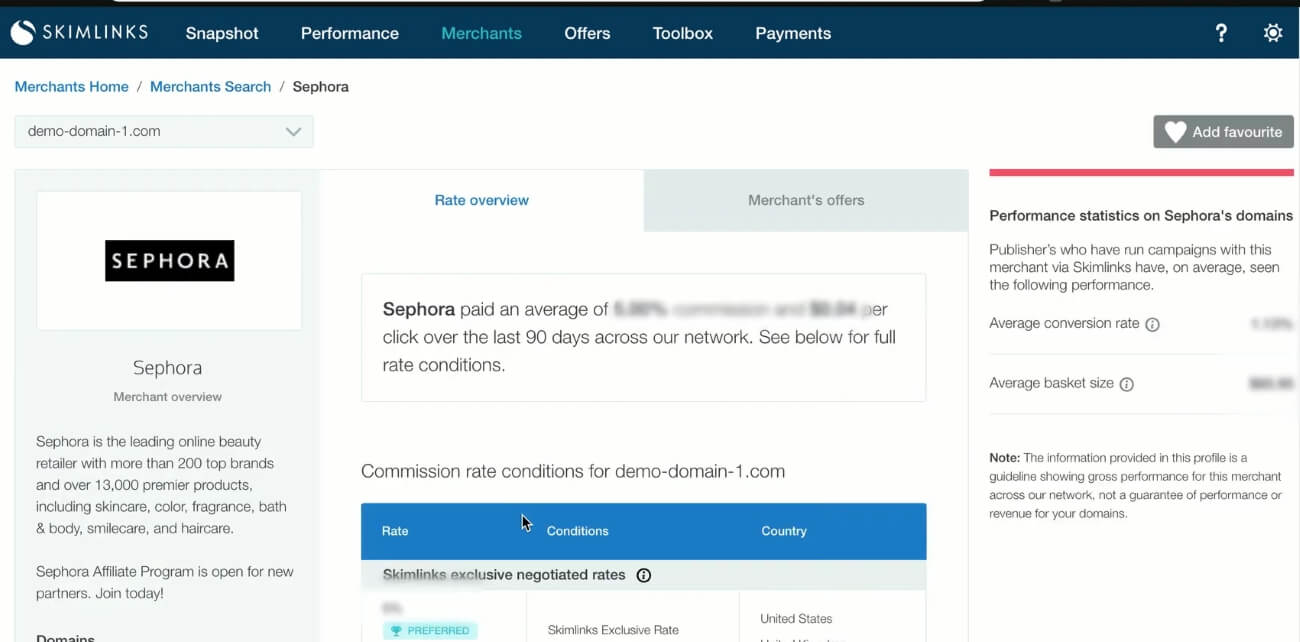This screenshot has height=642, width=1300.
Task: Click the Country column header
Action: 784,531
